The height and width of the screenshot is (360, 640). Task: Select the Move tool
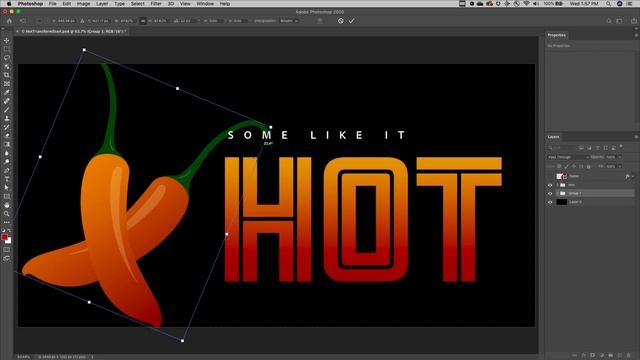pyautogui.click(x=7, y=40)
